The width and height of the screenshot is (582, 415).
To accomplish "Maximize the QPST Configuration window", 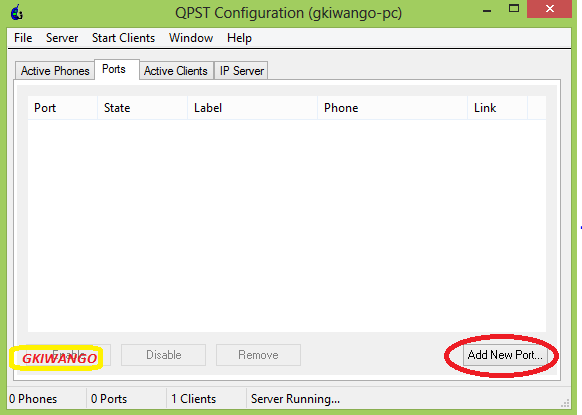I will [514, 9].
